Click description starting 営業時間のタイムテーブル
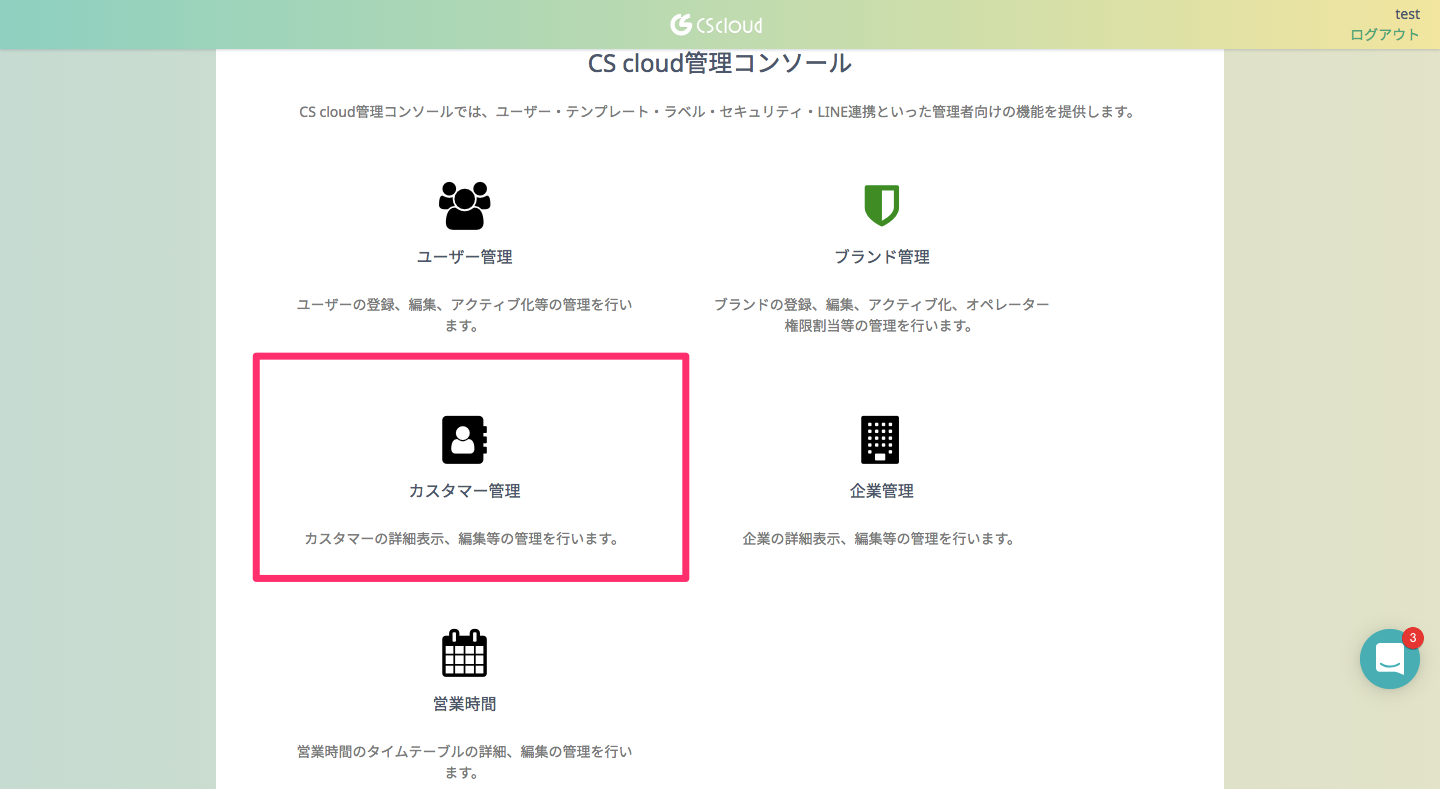This screenshot has width=1440, height=789. point(465,762)
